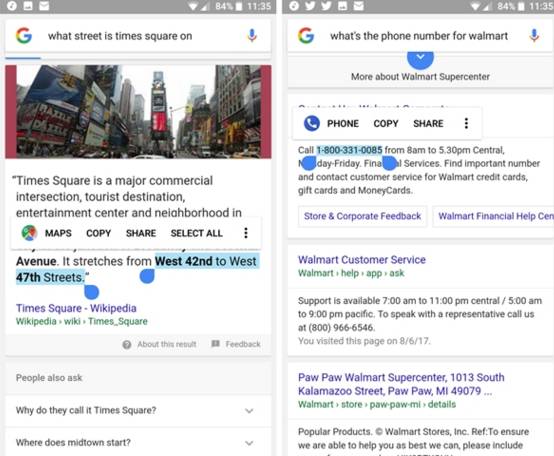This screenshot has width=554, height=456.
Task: Open Times Square - Wikipedia link
Action: (76, 308)
